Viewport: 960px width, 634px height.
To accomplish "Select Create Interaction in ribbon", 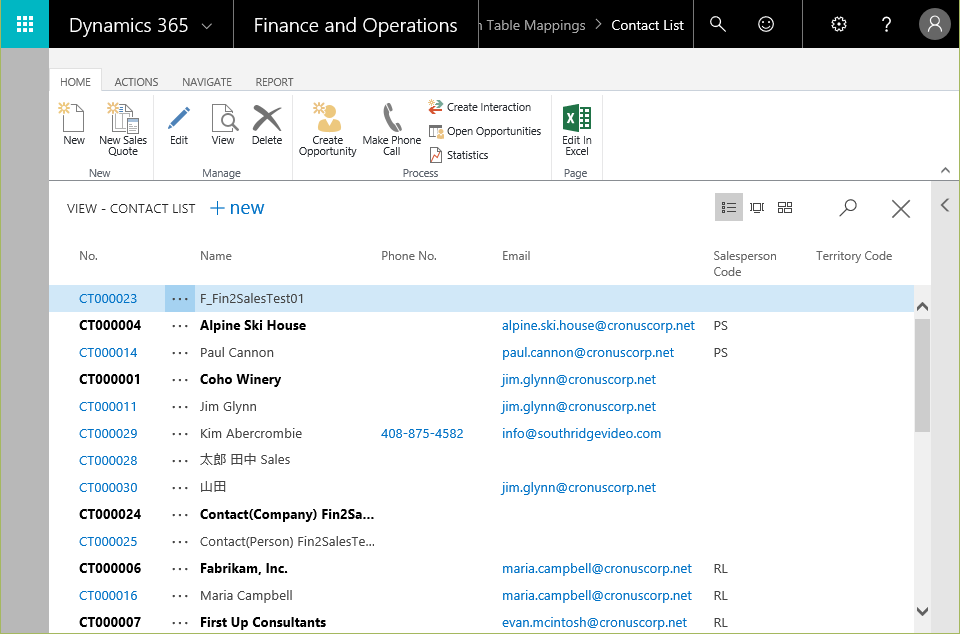I will (x=480, y=106).
